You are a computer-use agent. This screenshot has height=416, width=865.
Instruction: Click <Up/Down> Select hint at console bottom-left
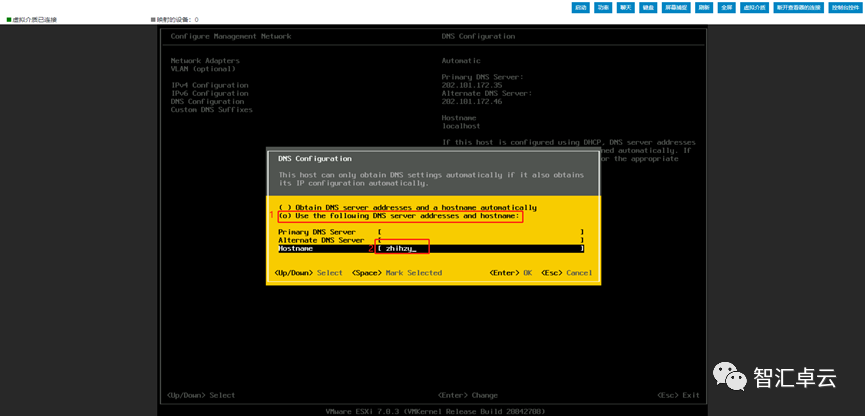[201, 395]
